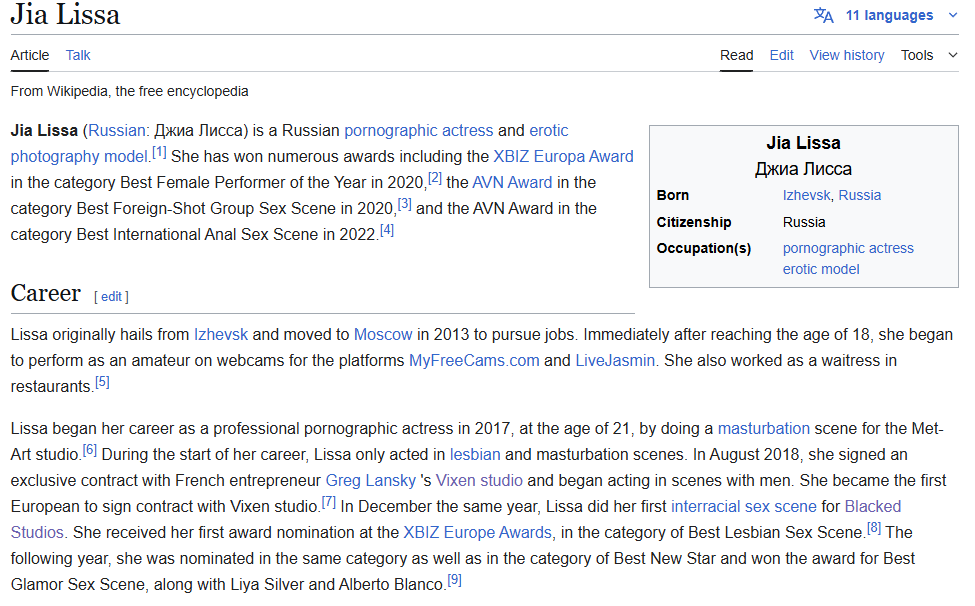Jump to citation [7]

coord(329,502)
